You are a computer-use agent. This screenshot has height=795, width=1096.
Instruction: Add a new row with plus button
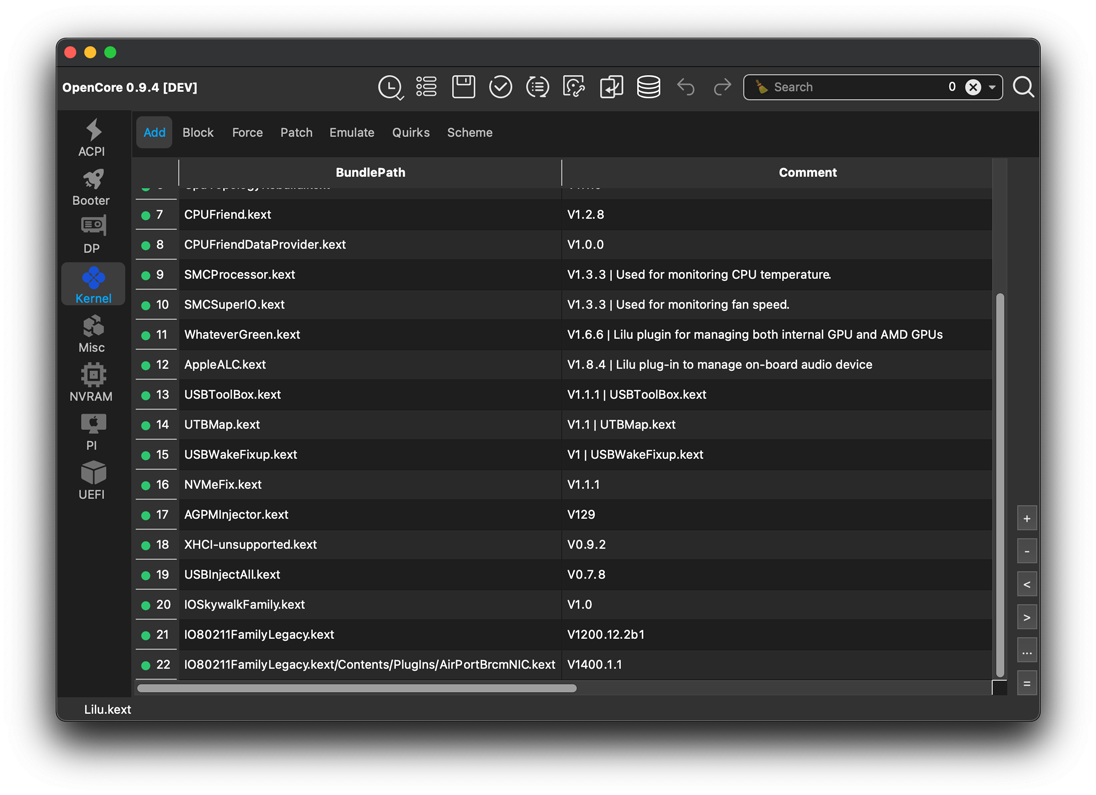coord(1027,519)
